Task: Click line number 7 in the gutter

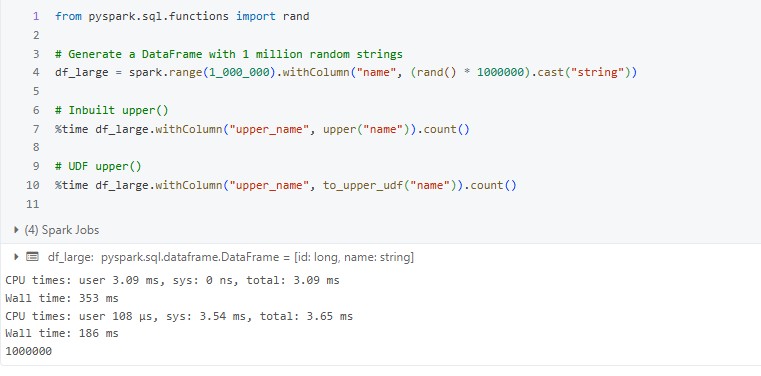Action: pos(36,130)
